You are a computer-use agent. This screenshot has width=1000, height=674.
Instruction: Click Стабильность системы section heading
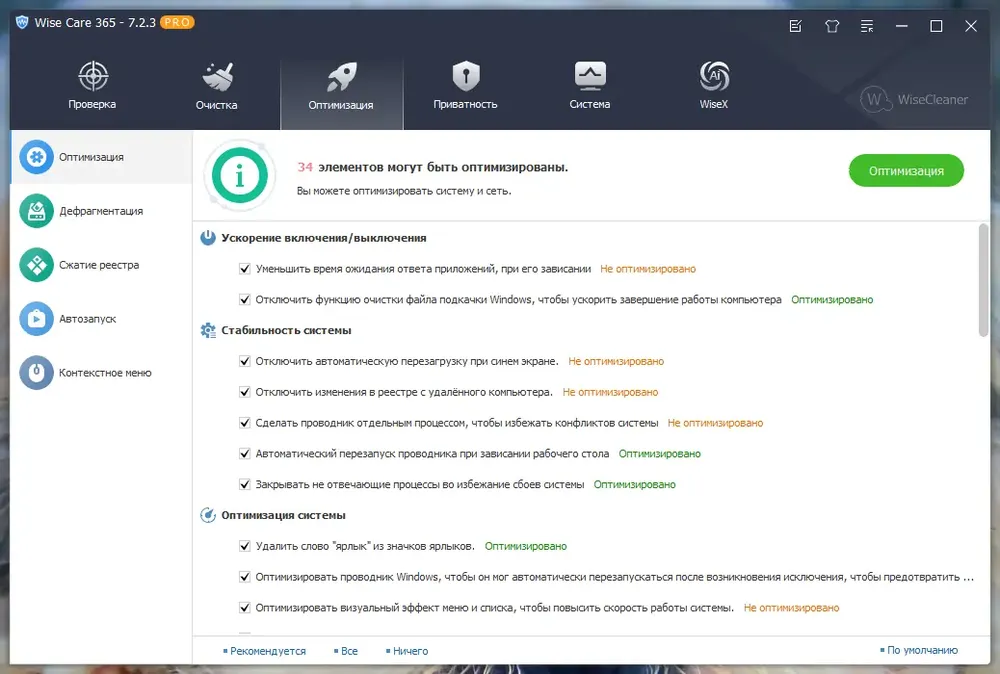point(286,330)
